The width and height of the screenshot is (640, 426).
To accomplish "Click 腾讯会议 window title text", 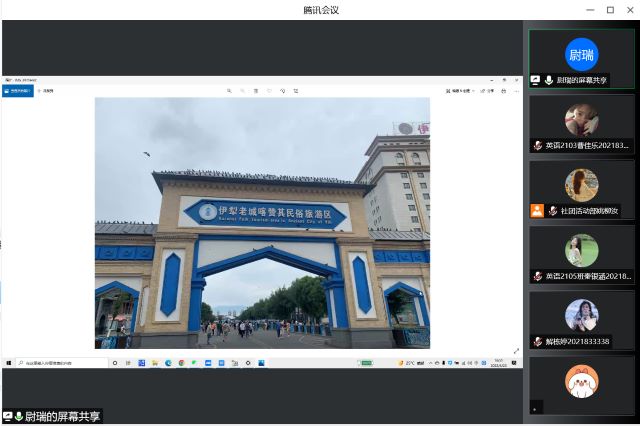I will coord(321,10).
